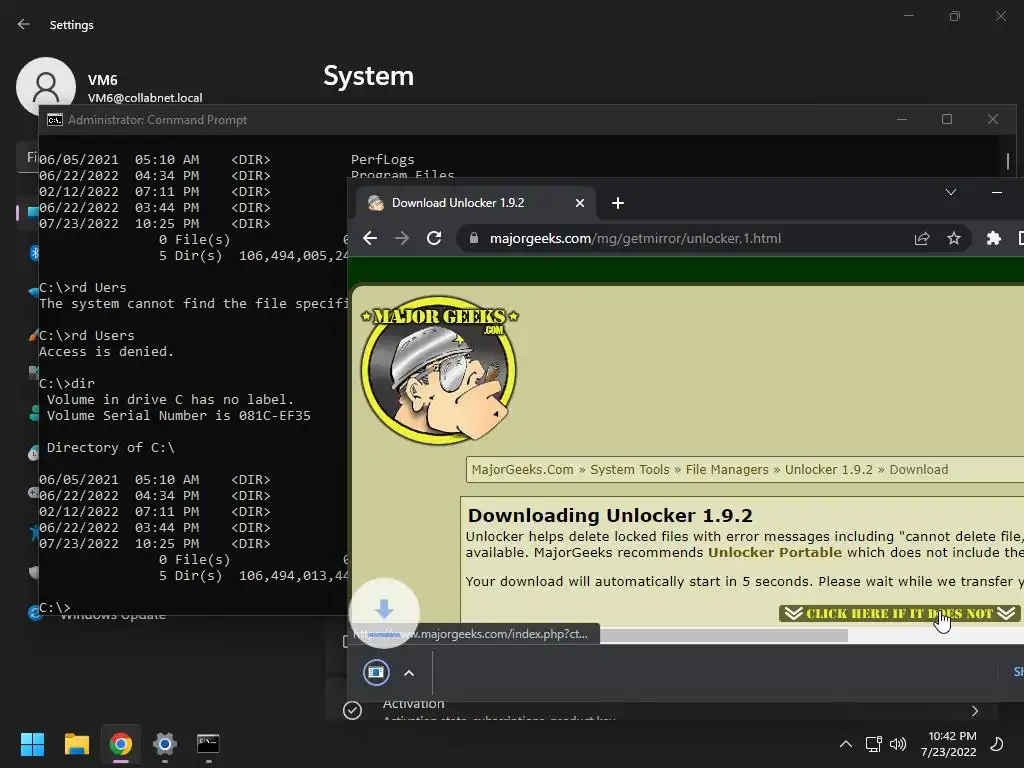1024x768 pixels.
Task: Click Command Prompt vertical scrollbar
Action: 1008,160
